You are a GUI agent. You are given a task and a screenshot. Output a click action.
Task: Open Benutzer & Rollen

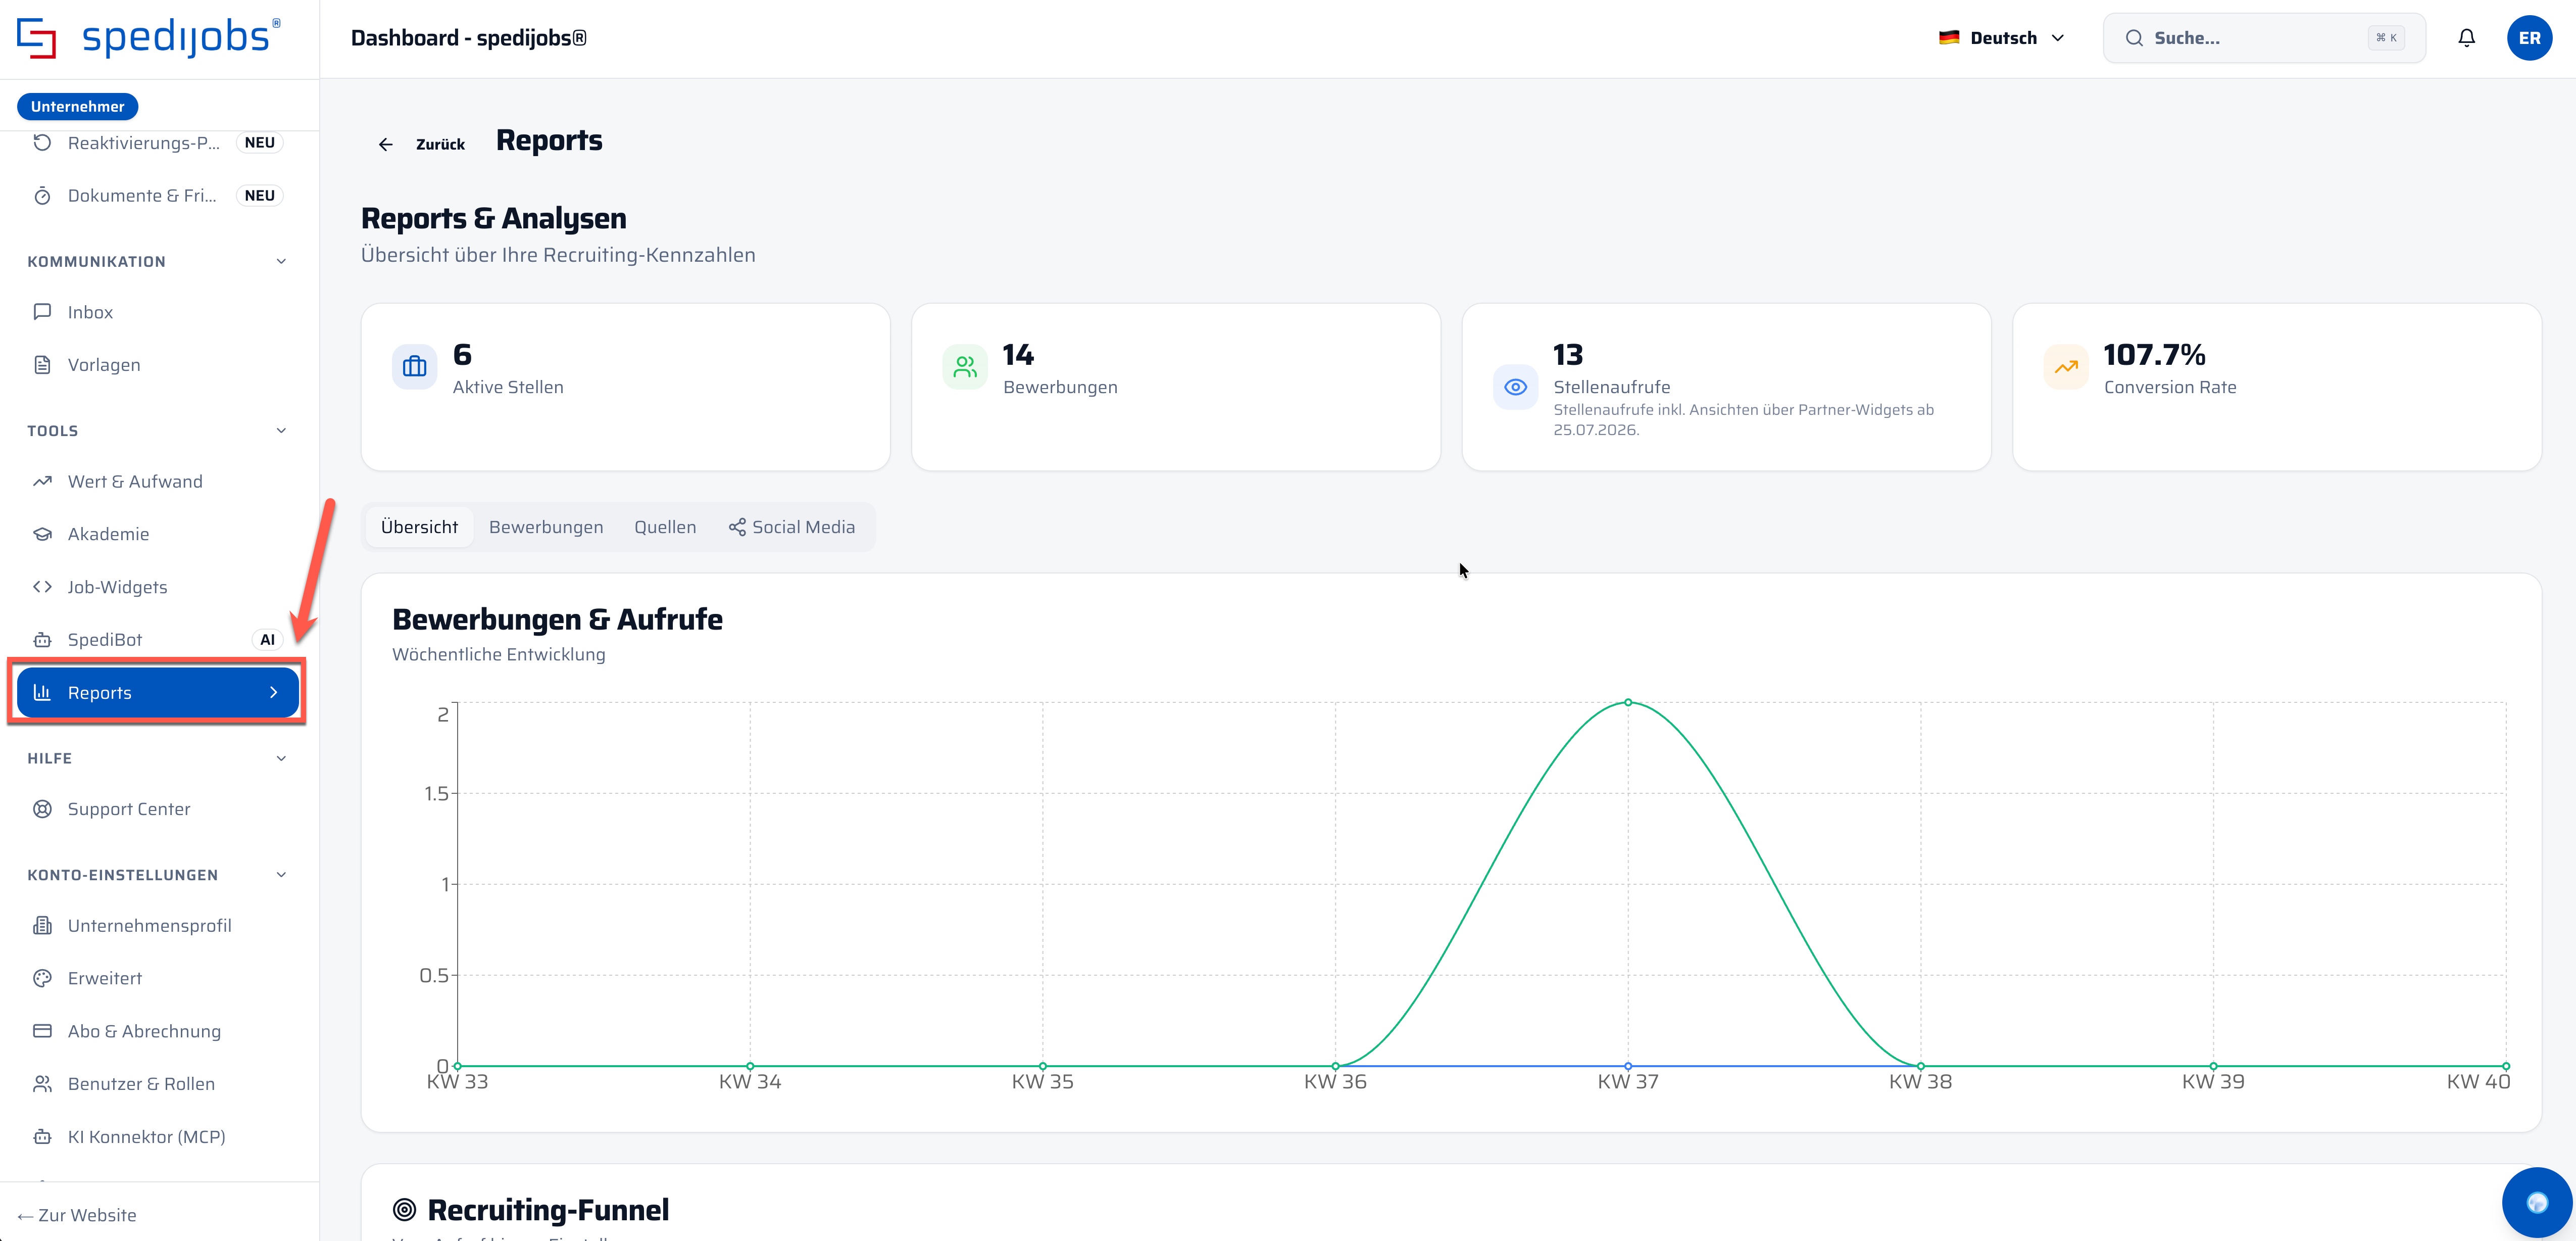pos(158,1084)
